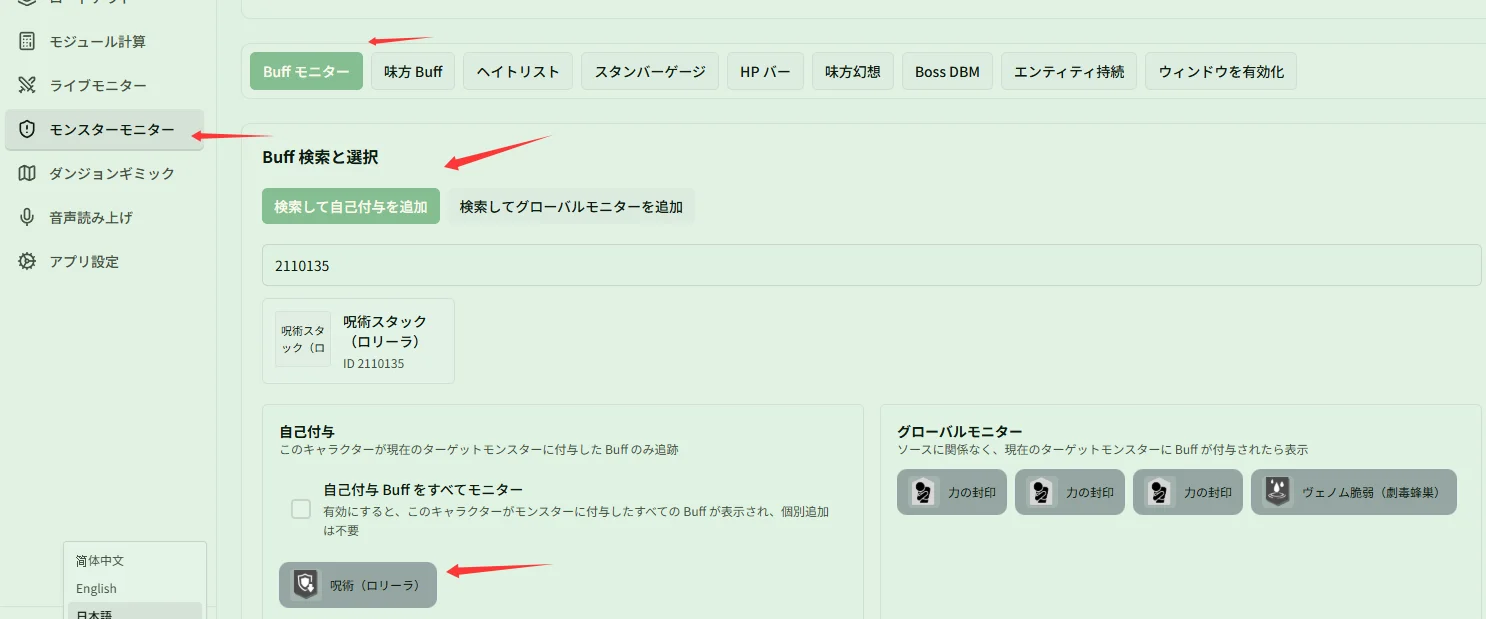Enable monitoring all self-applied Buffs checkbox

[301, 509]
